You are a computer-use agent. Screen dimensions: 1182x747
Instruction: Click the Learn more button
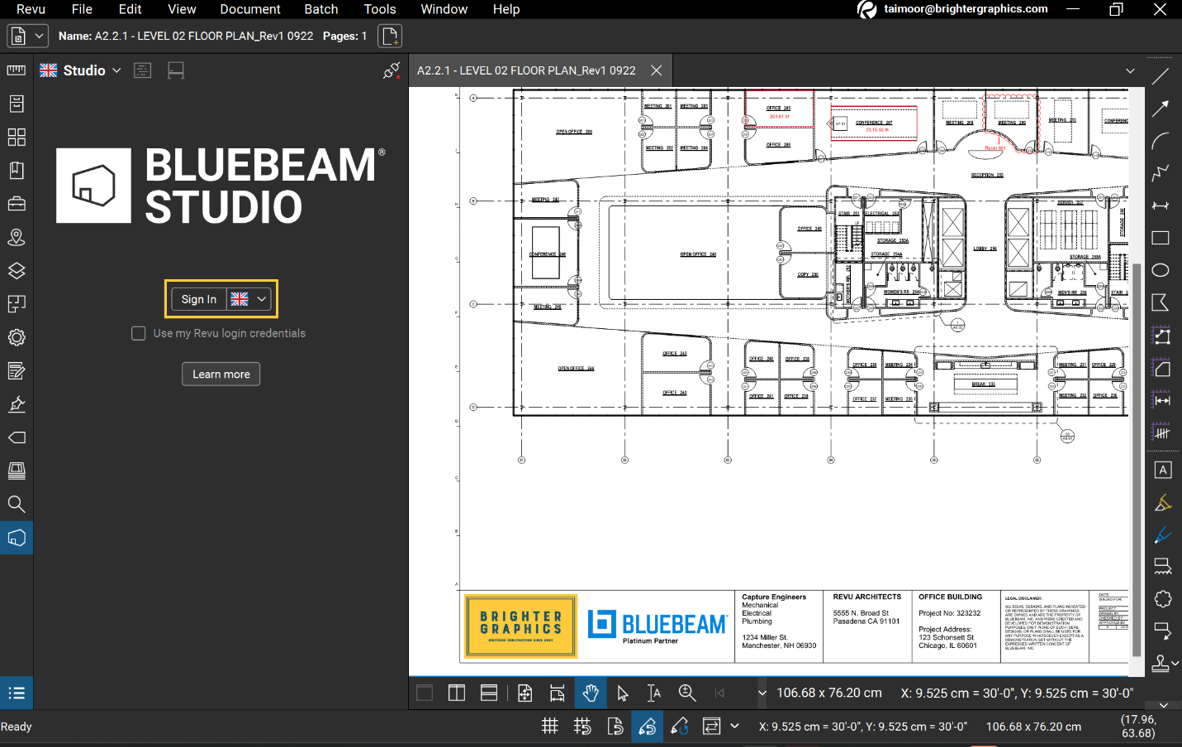pos(220,373)
